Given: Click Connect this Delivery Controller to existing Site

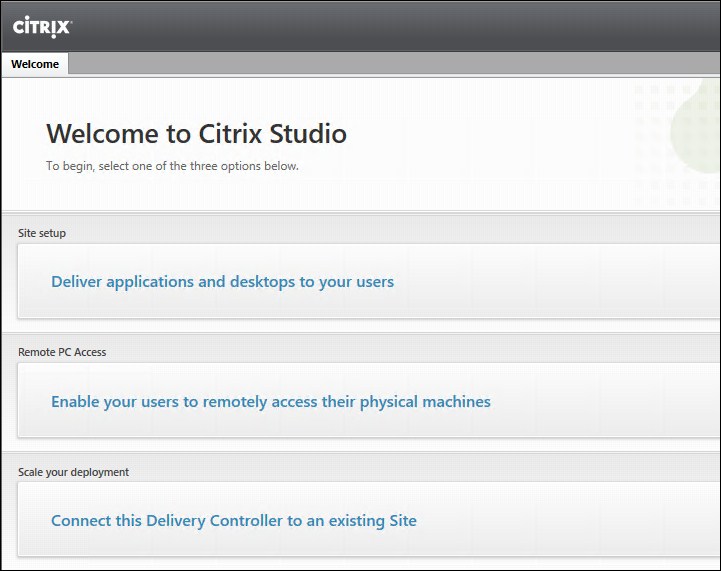Looking at the screenshot, I should [234, 521].
